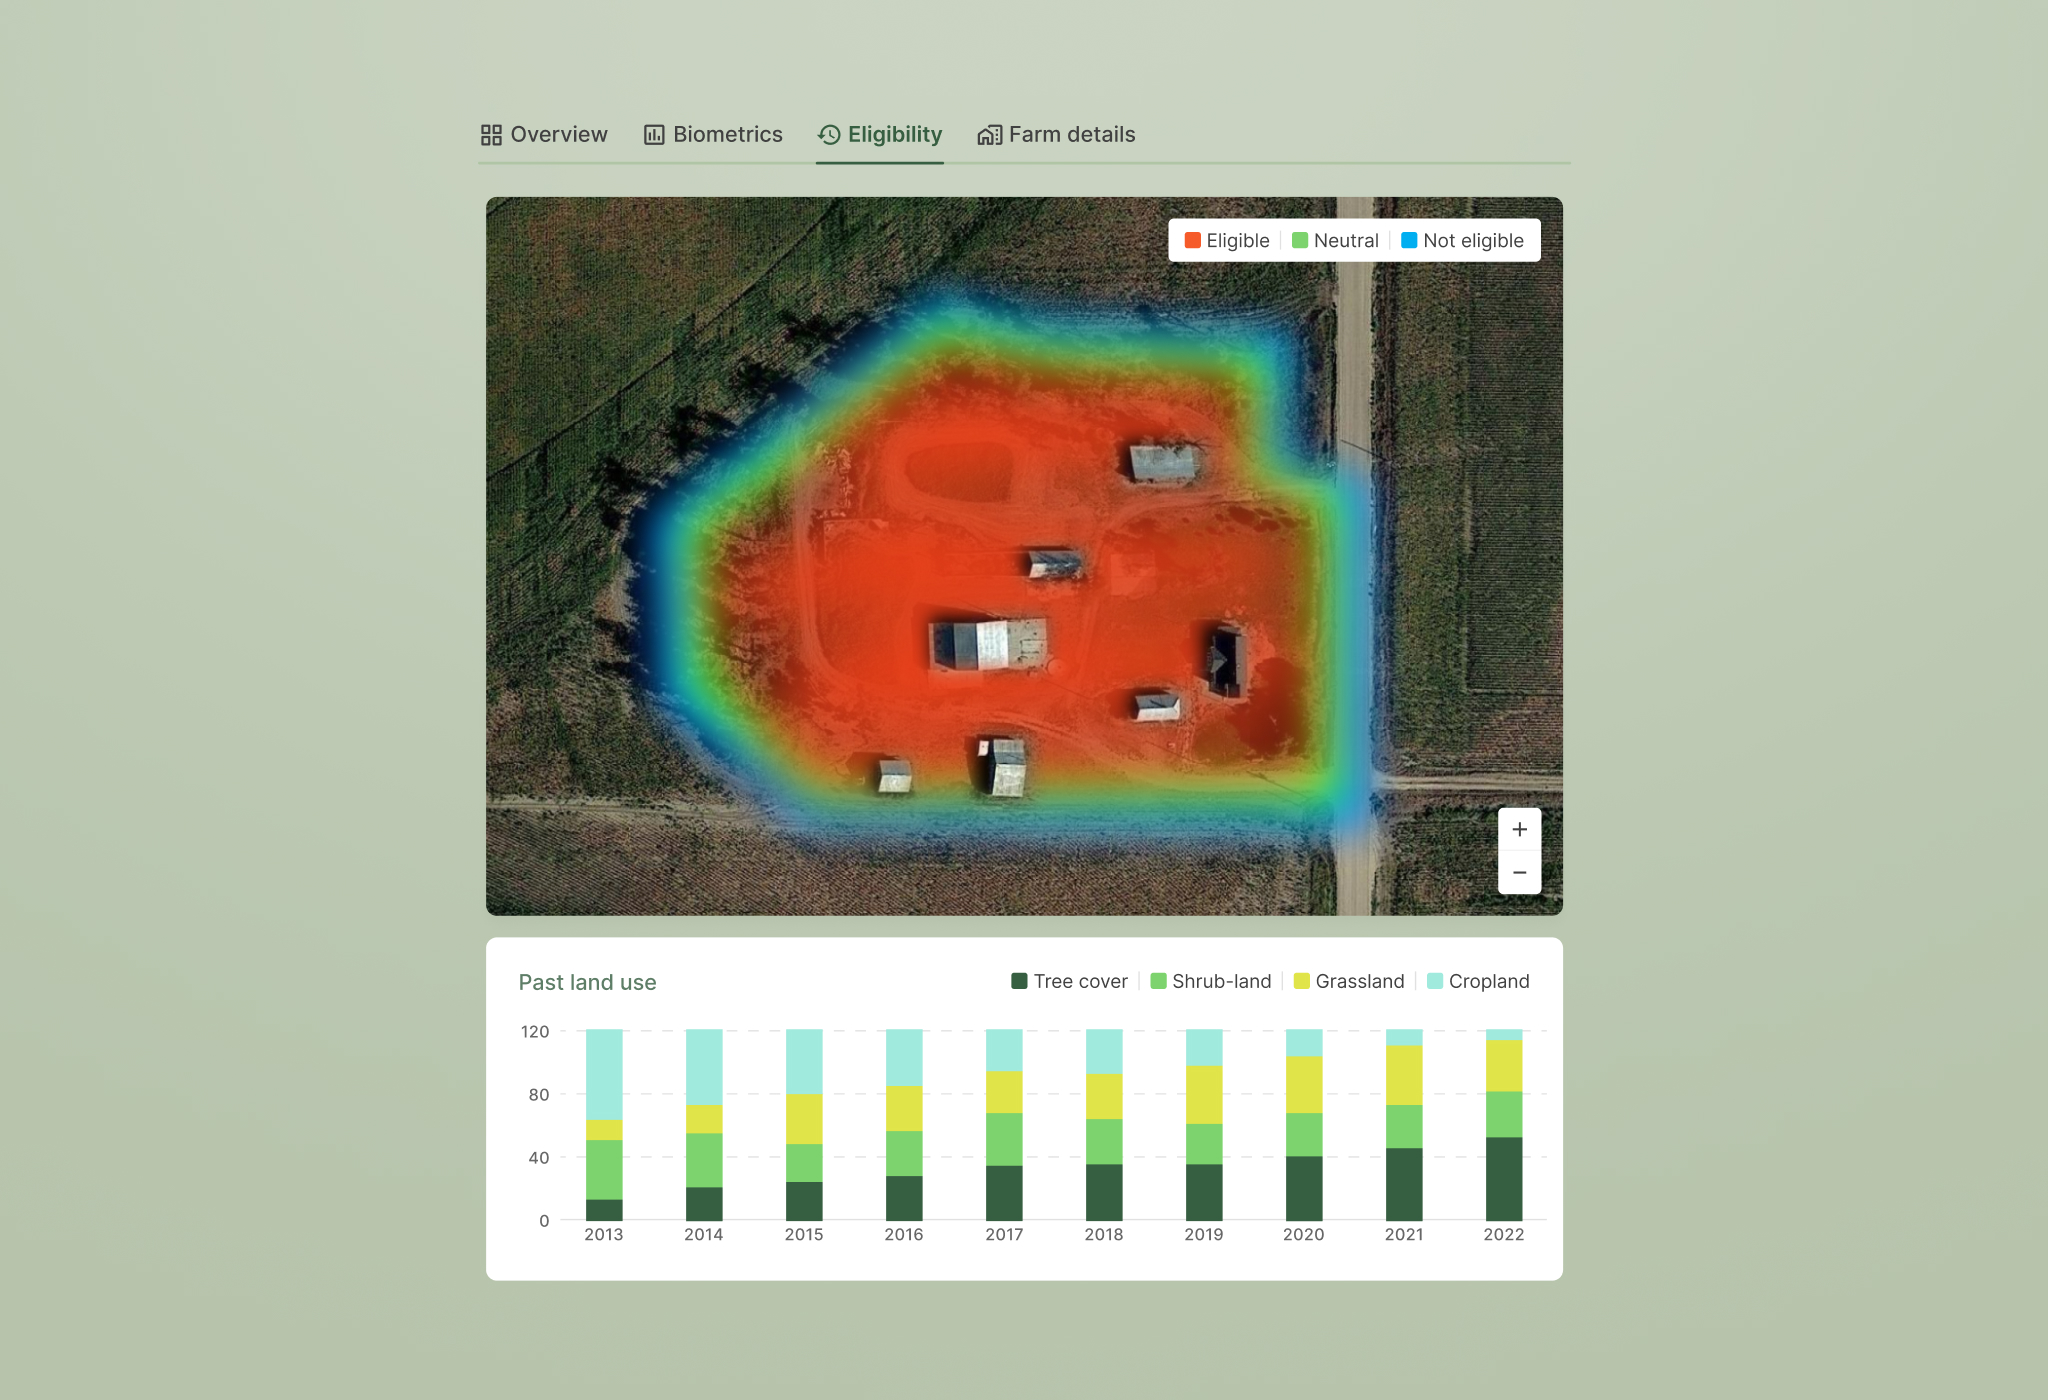Switch to the Biometrics tab

pos(726,135)
